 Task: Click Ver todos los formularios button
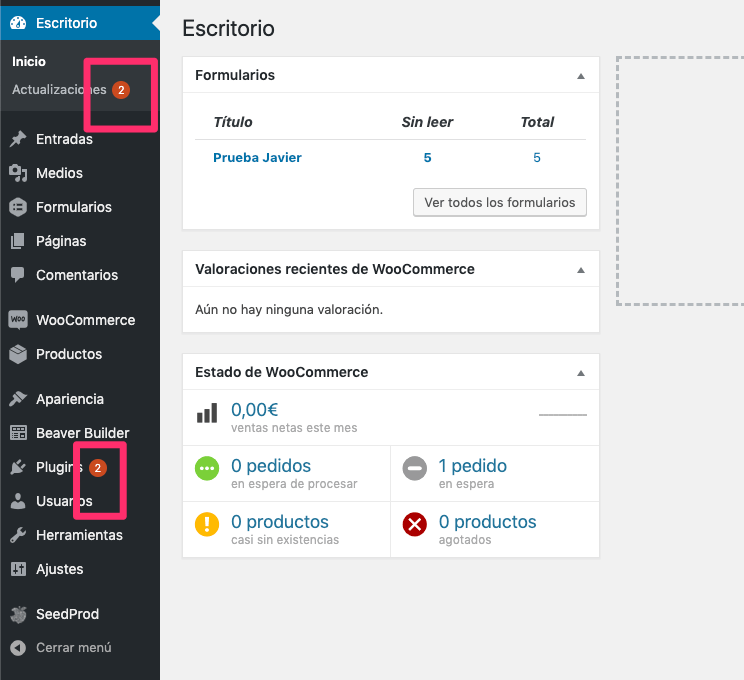(x=500, y=203)
